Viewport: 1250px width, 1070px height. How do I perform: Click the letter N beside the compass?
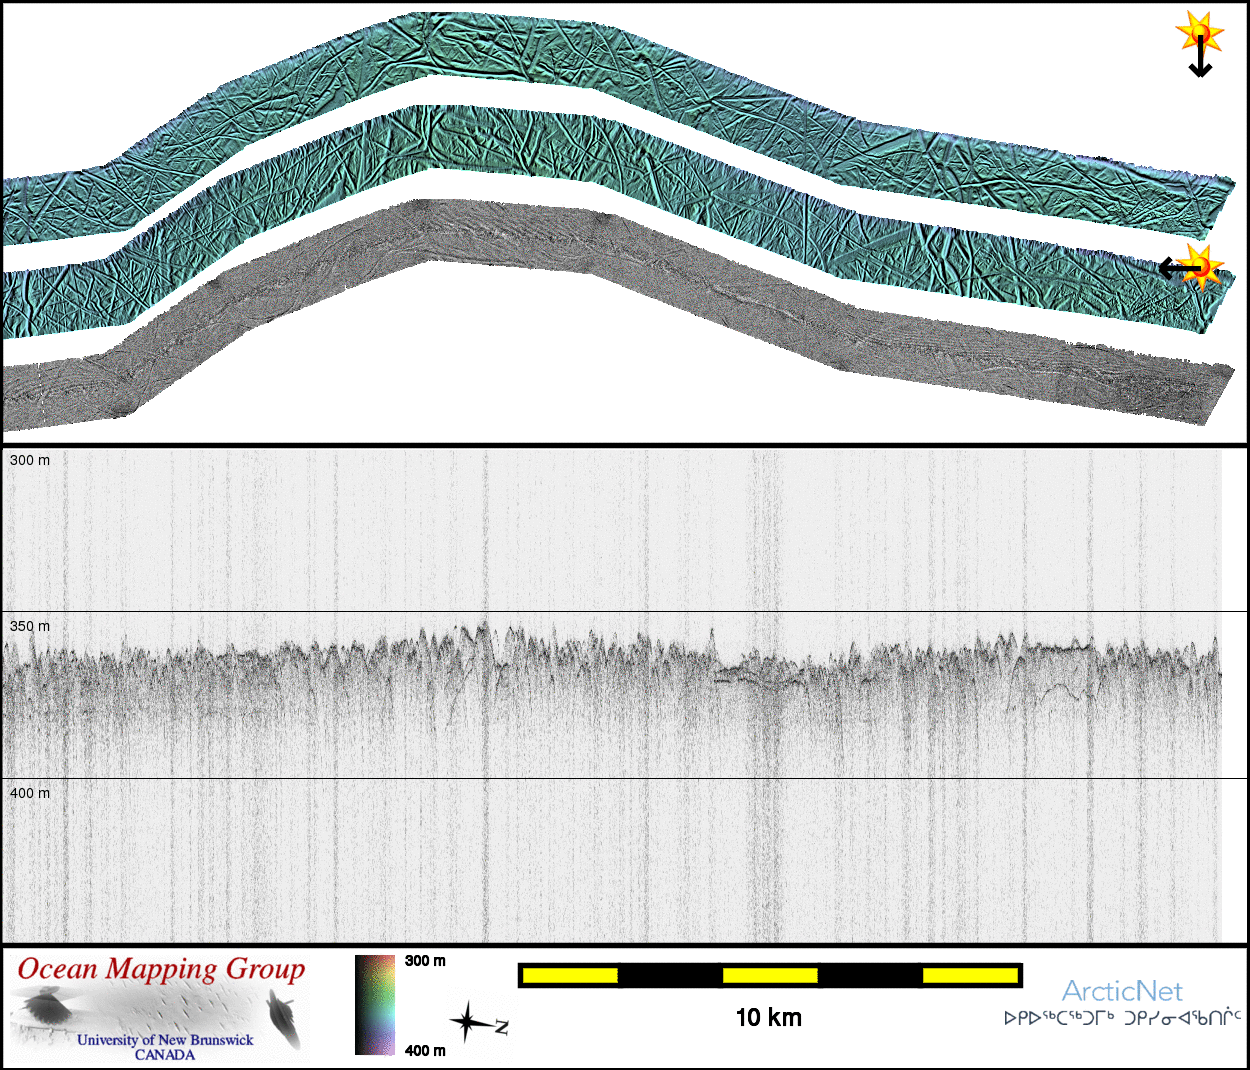point(501,1027)
